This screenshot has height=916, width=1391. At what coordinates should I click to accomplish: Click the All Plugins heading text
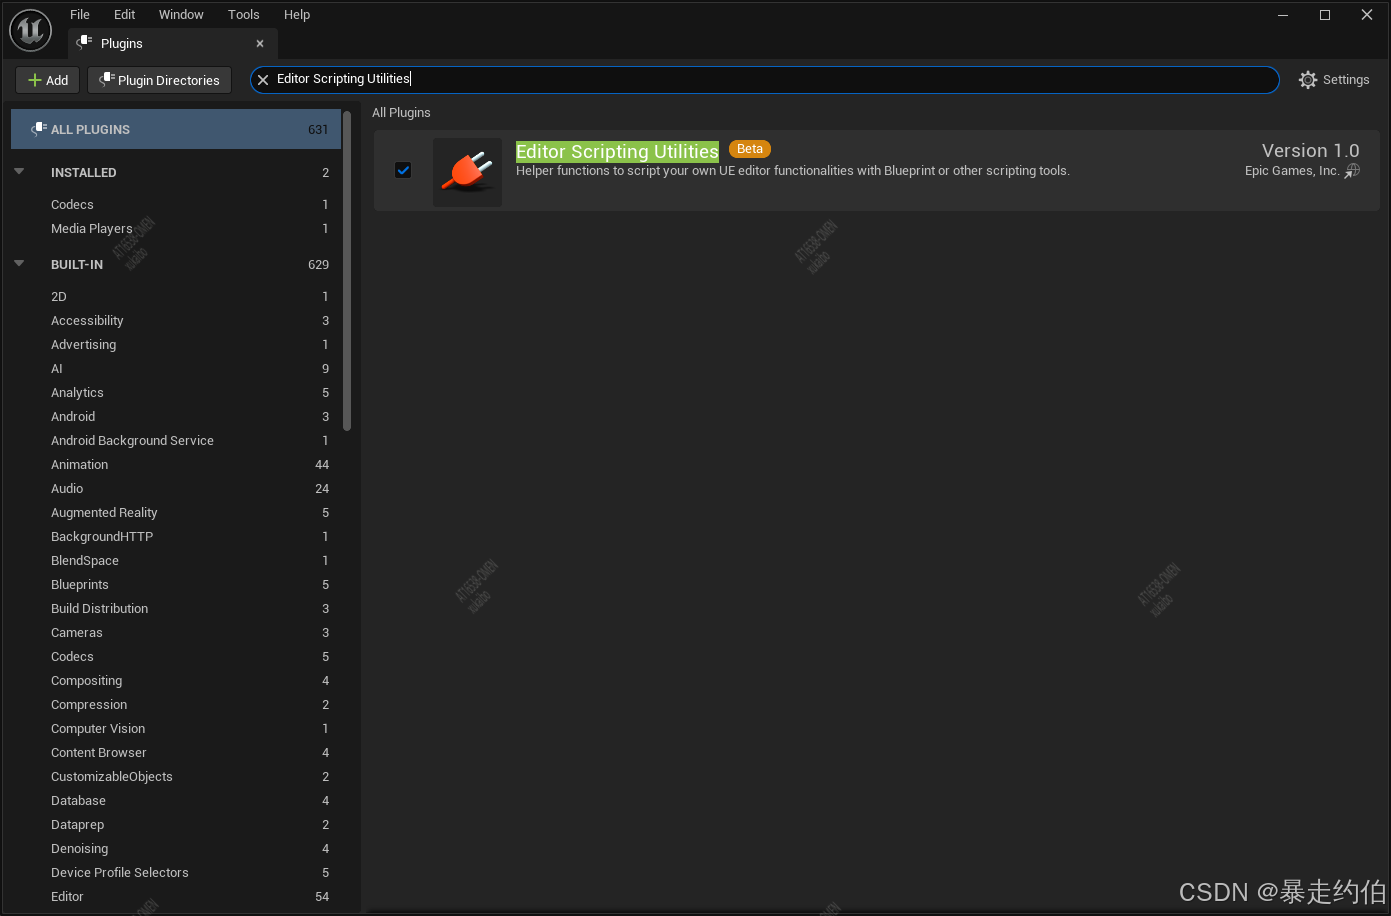401,112
